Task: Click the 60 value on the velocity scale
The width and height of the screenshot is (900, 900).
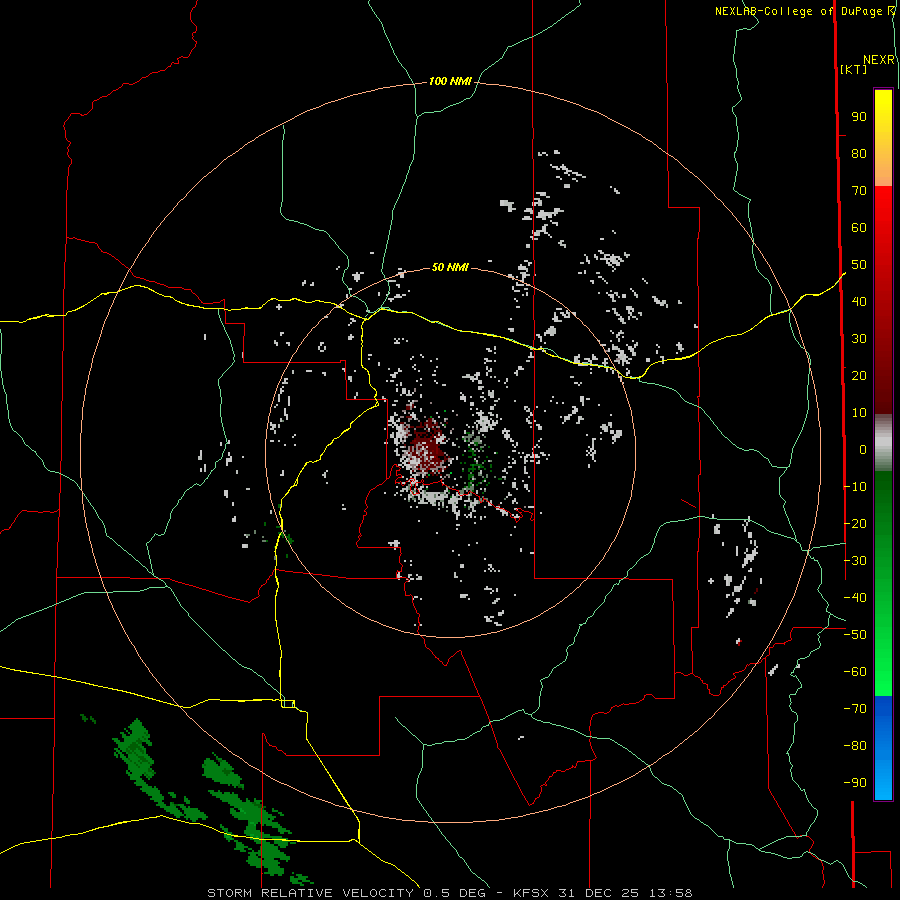Action: click(859, 227)
